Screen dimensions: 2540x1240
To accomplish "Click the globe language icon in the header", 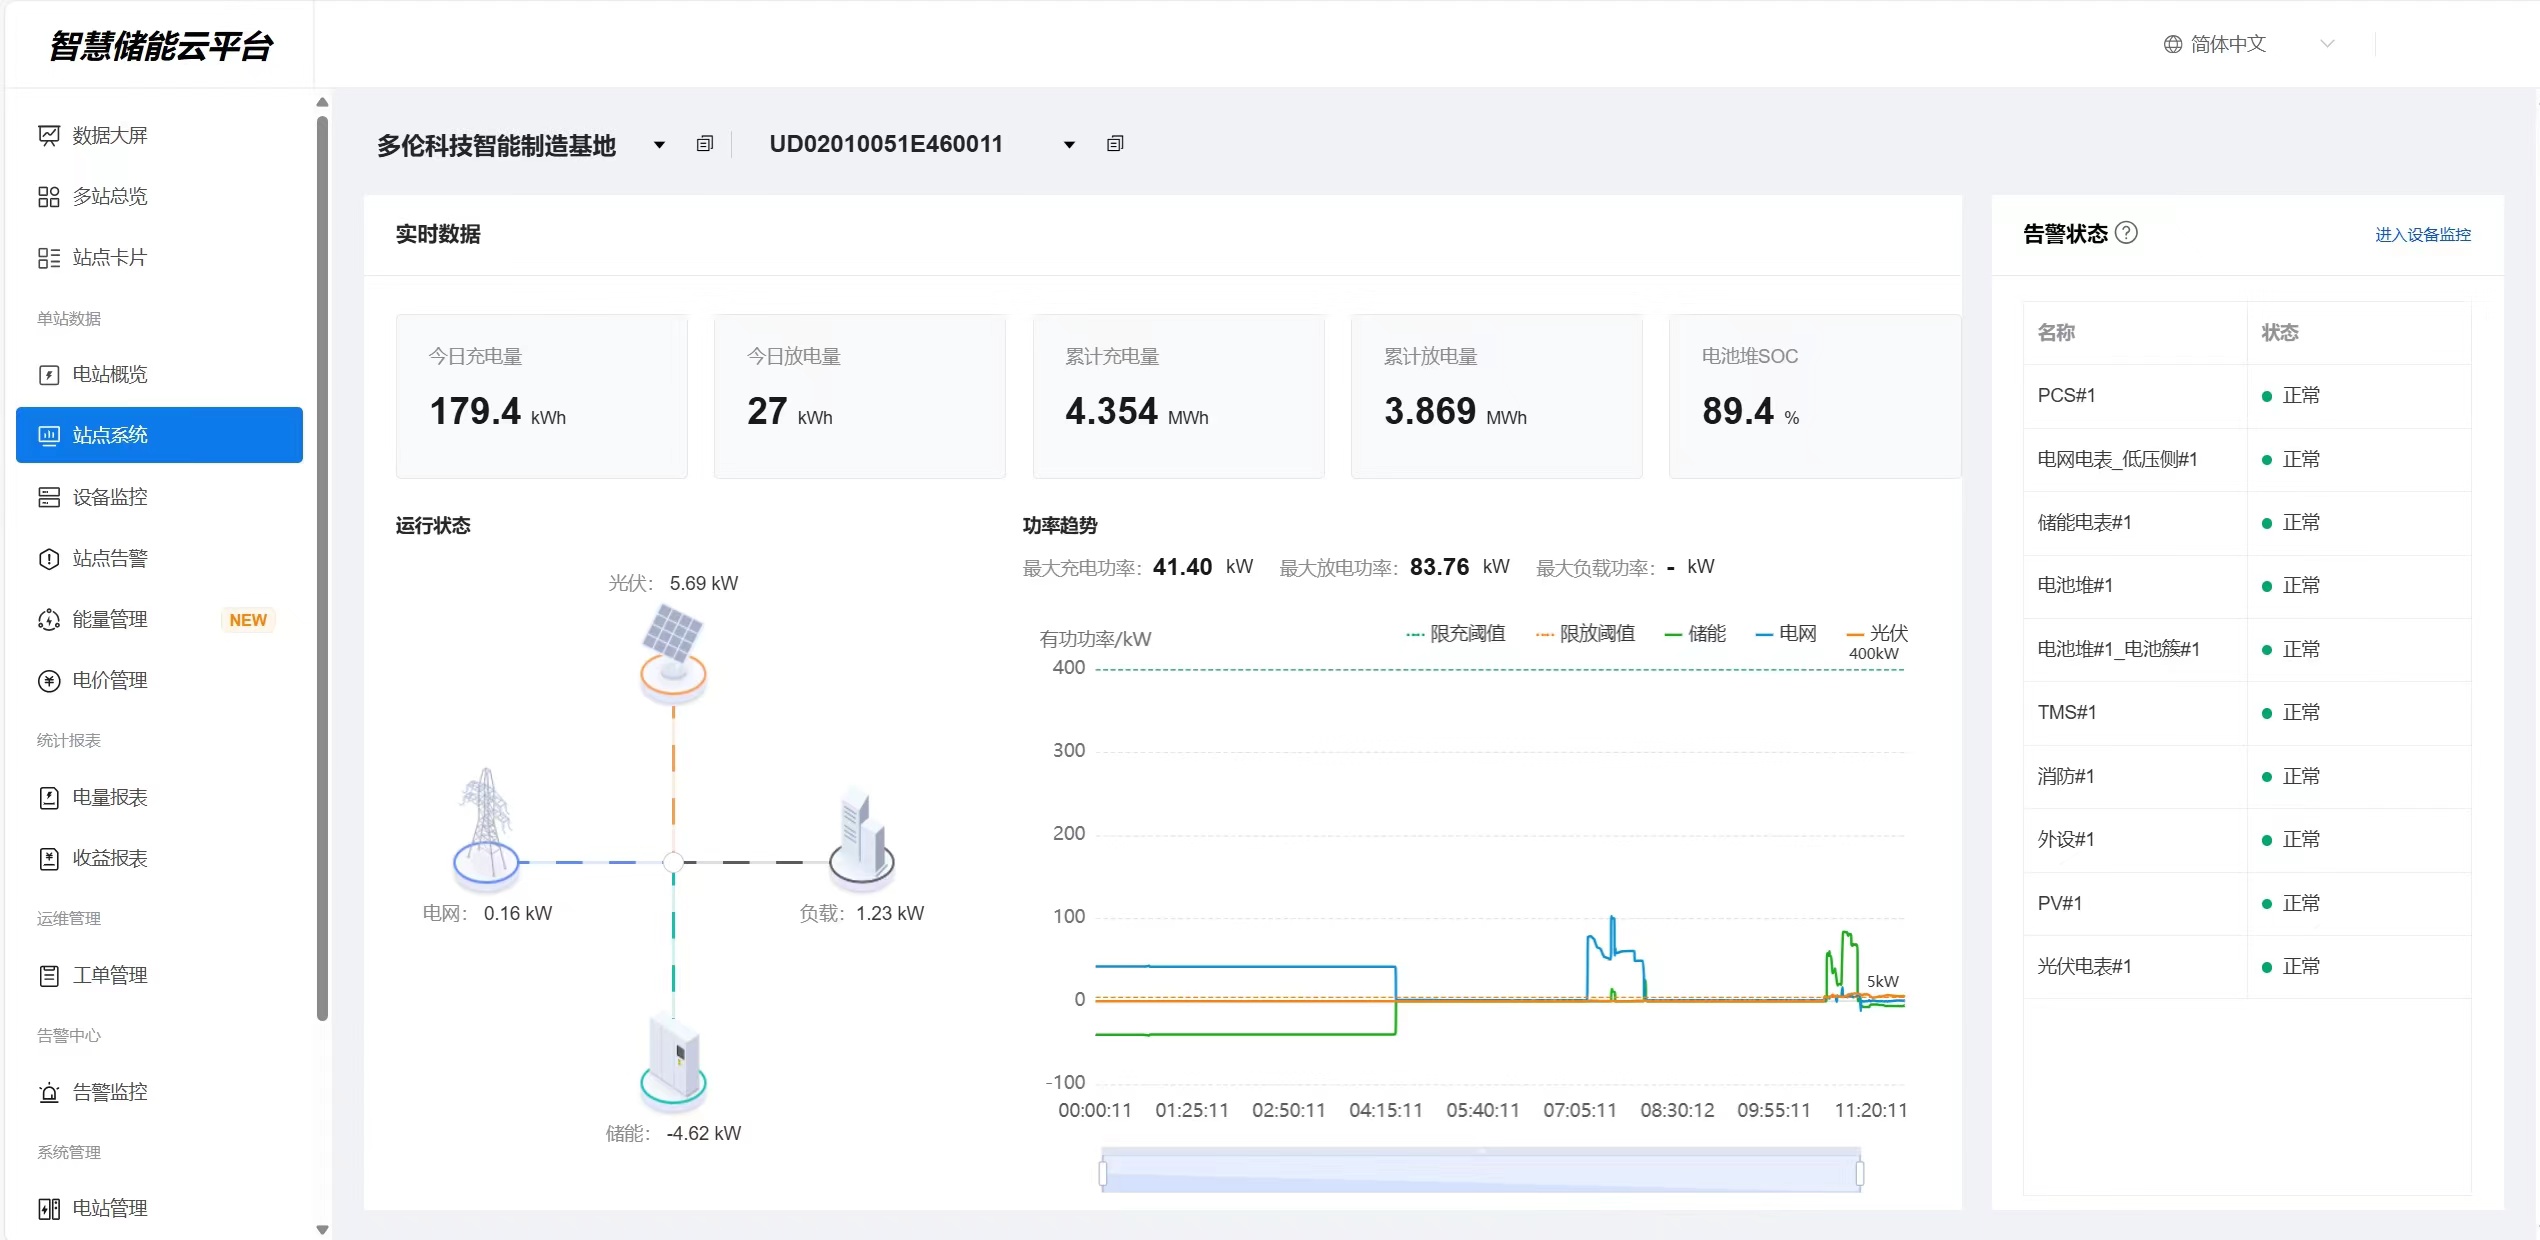I will coord(2172,44).
